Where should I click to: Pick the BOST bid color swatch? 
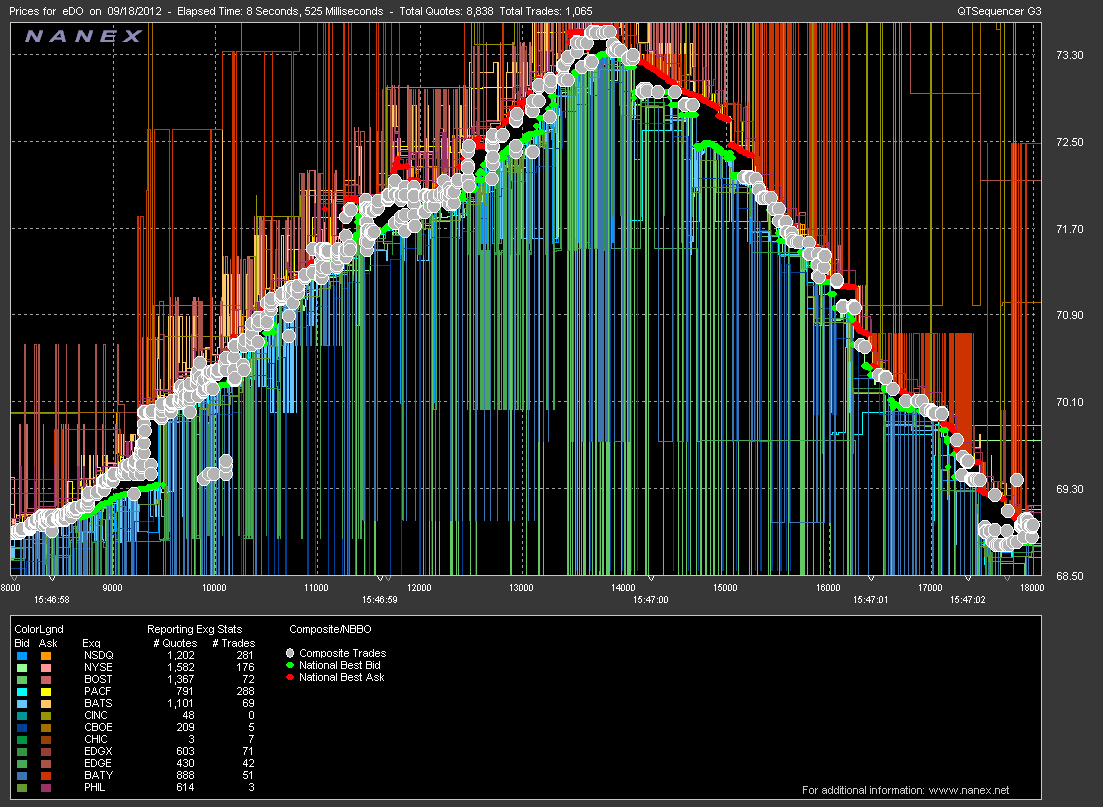coord(22,680)
